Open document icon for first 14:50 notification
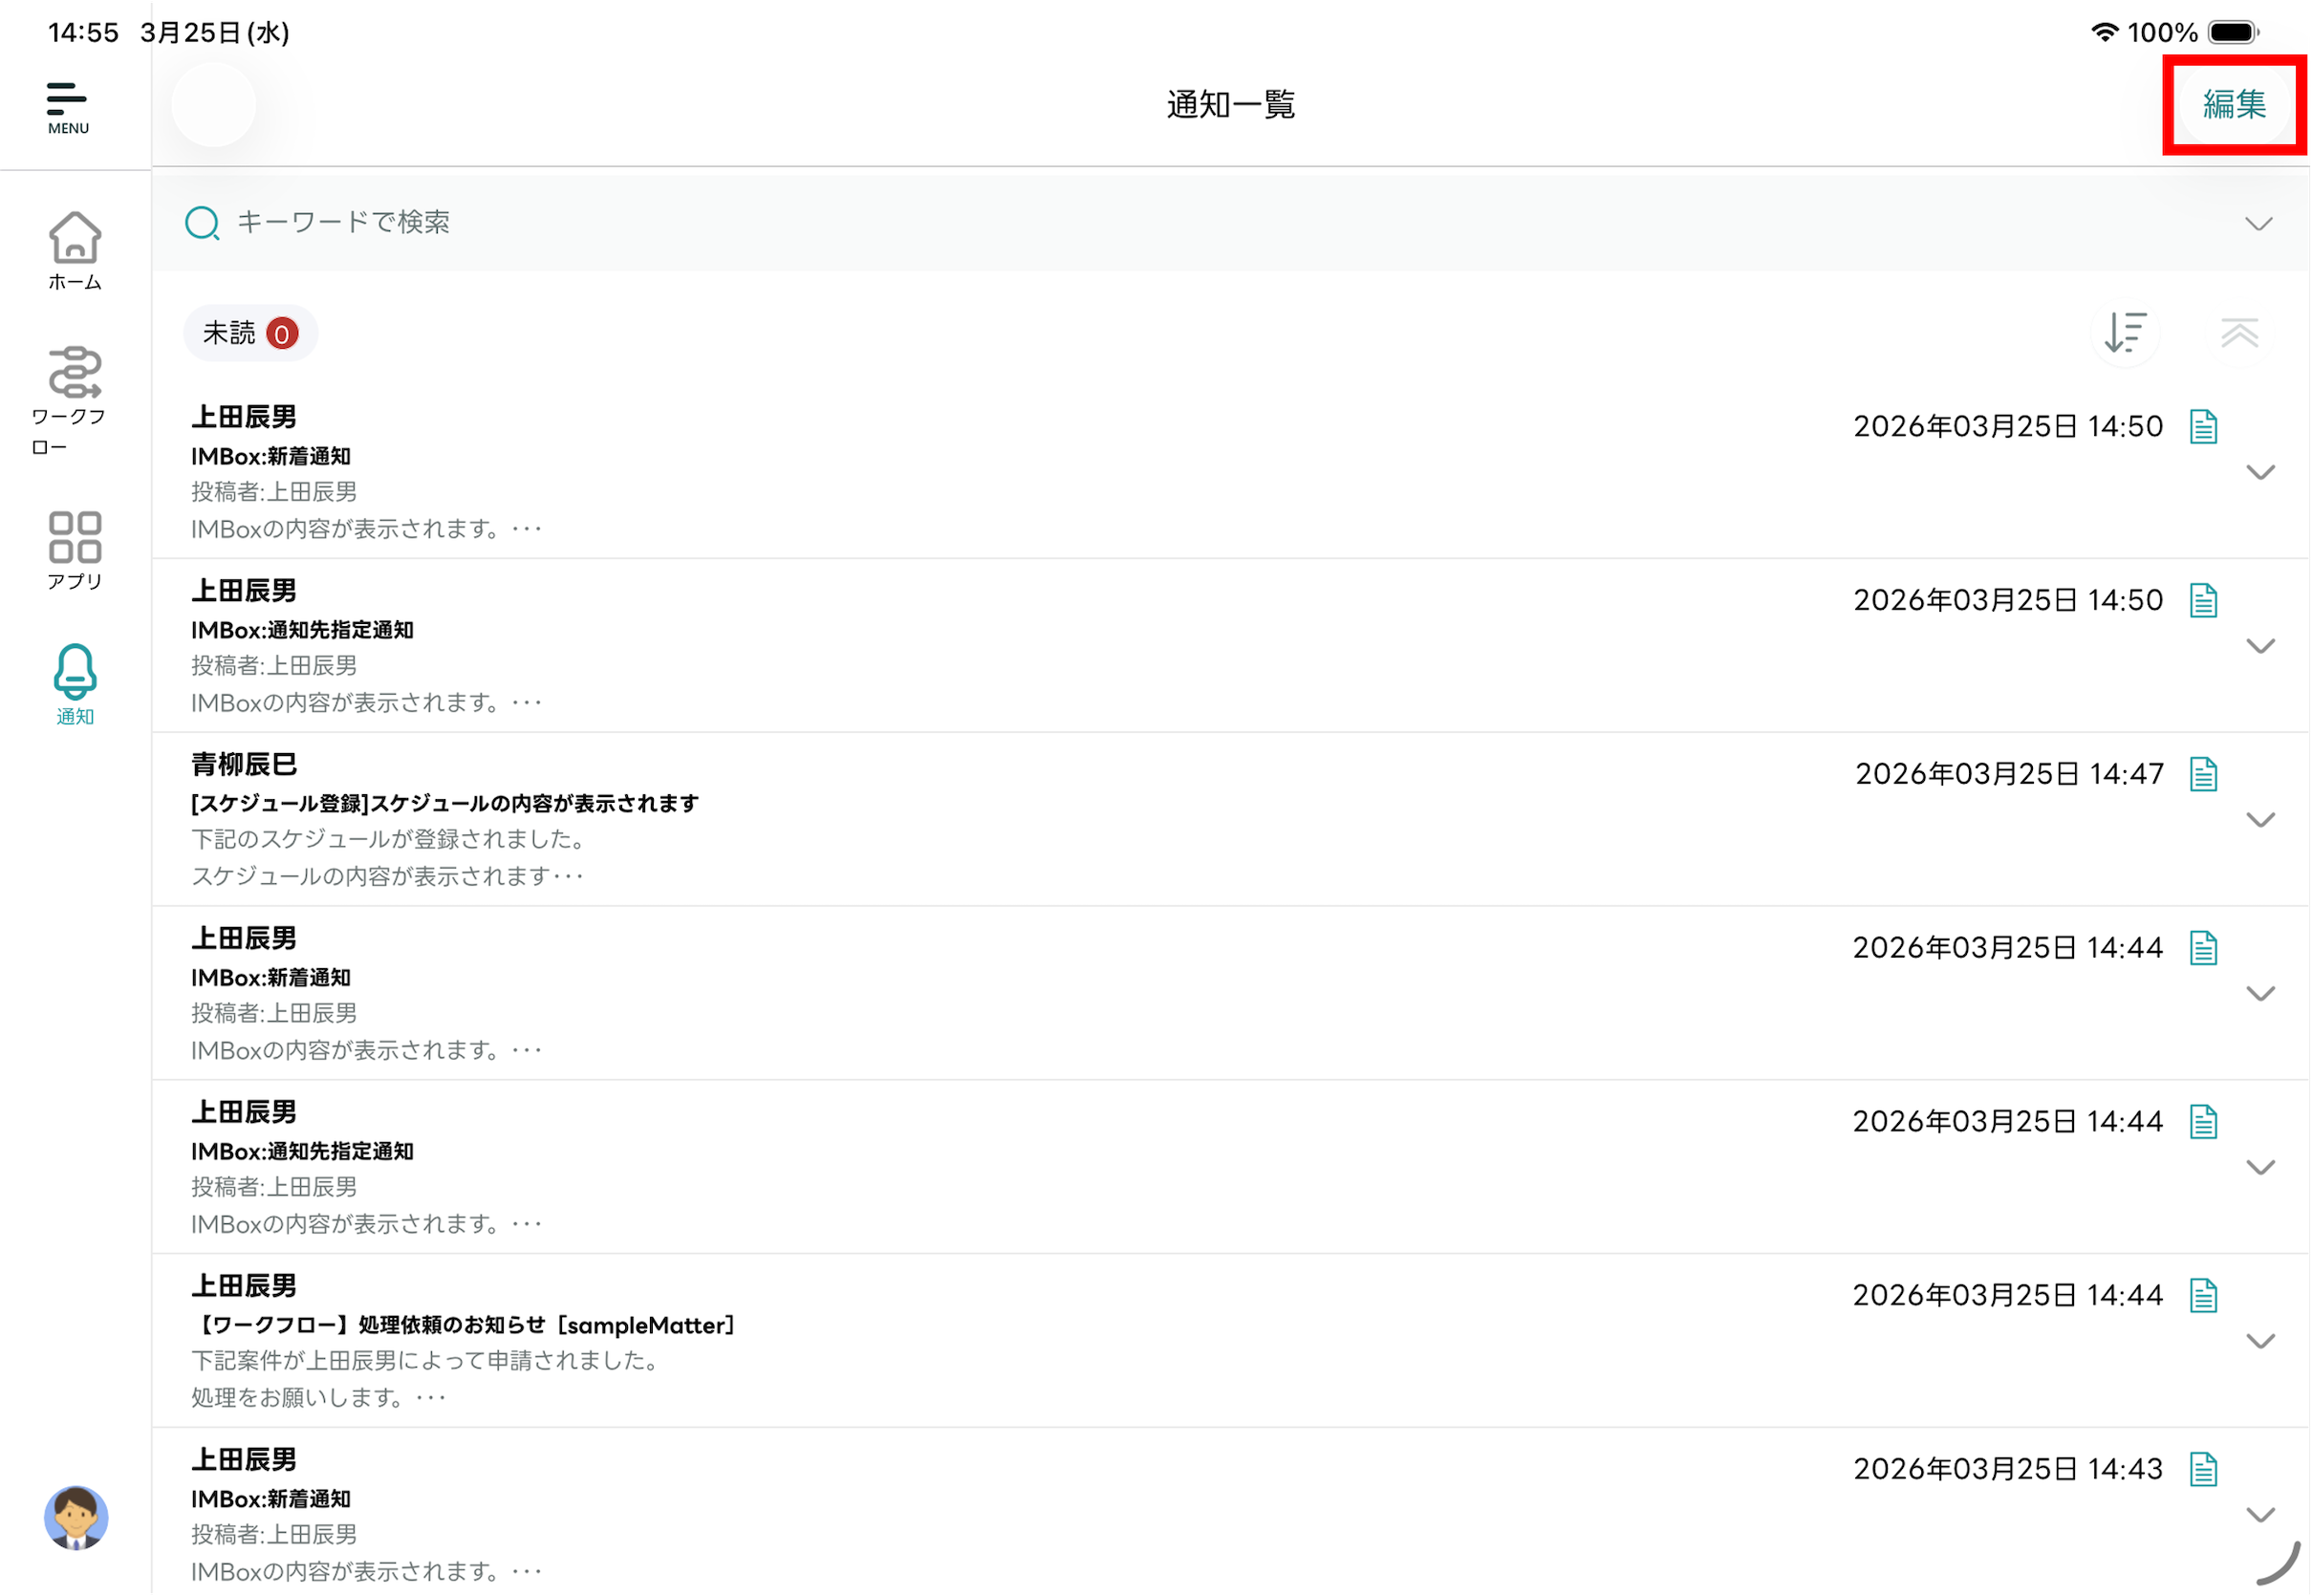The image size is (2313, 1596). click(x=2203, y=427)
